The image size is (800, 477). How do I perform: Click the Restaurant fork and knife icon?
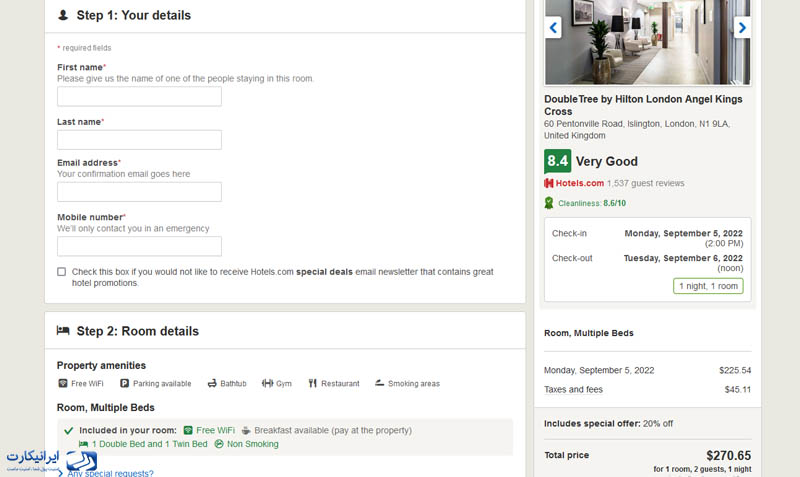[x=313, y=383]
